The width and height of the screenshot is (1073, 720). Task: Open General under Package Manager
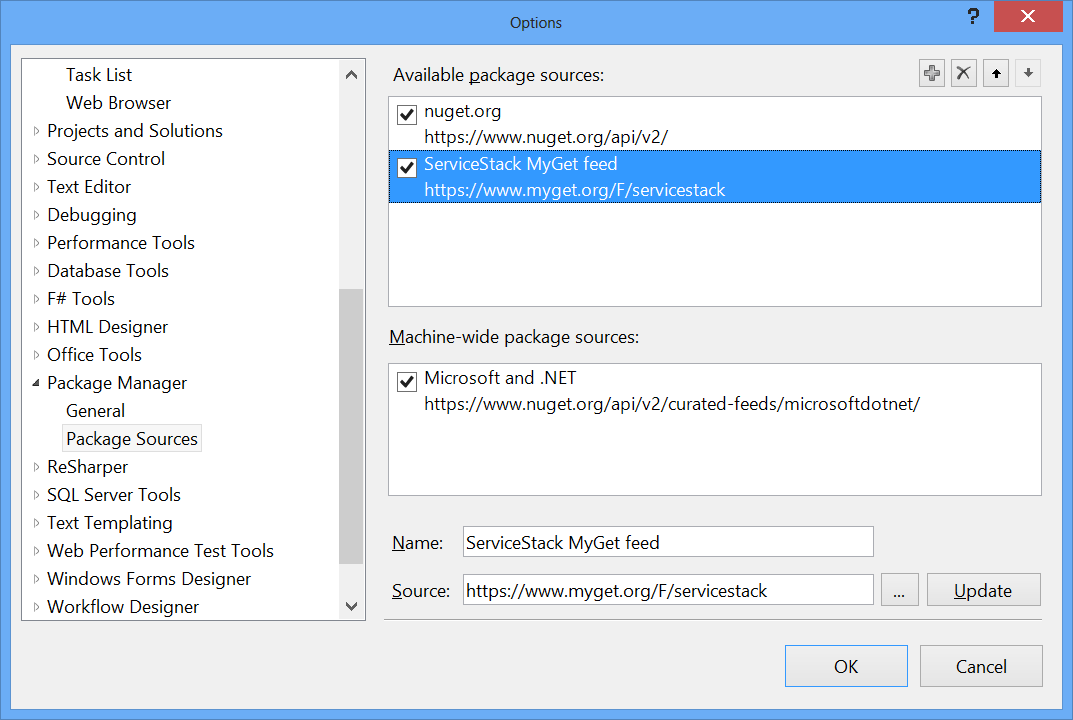pos(95,411)
